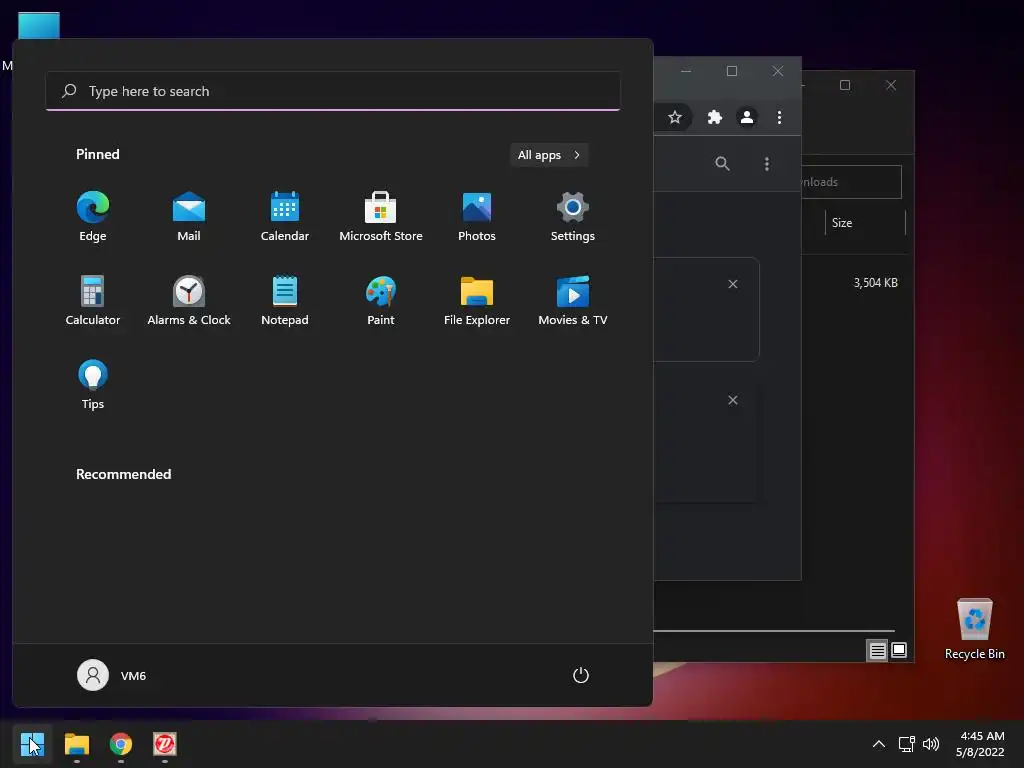
Task: Switch Explorer to large thumbnails view
Action: pyautogui.click(x=899, y=650)
